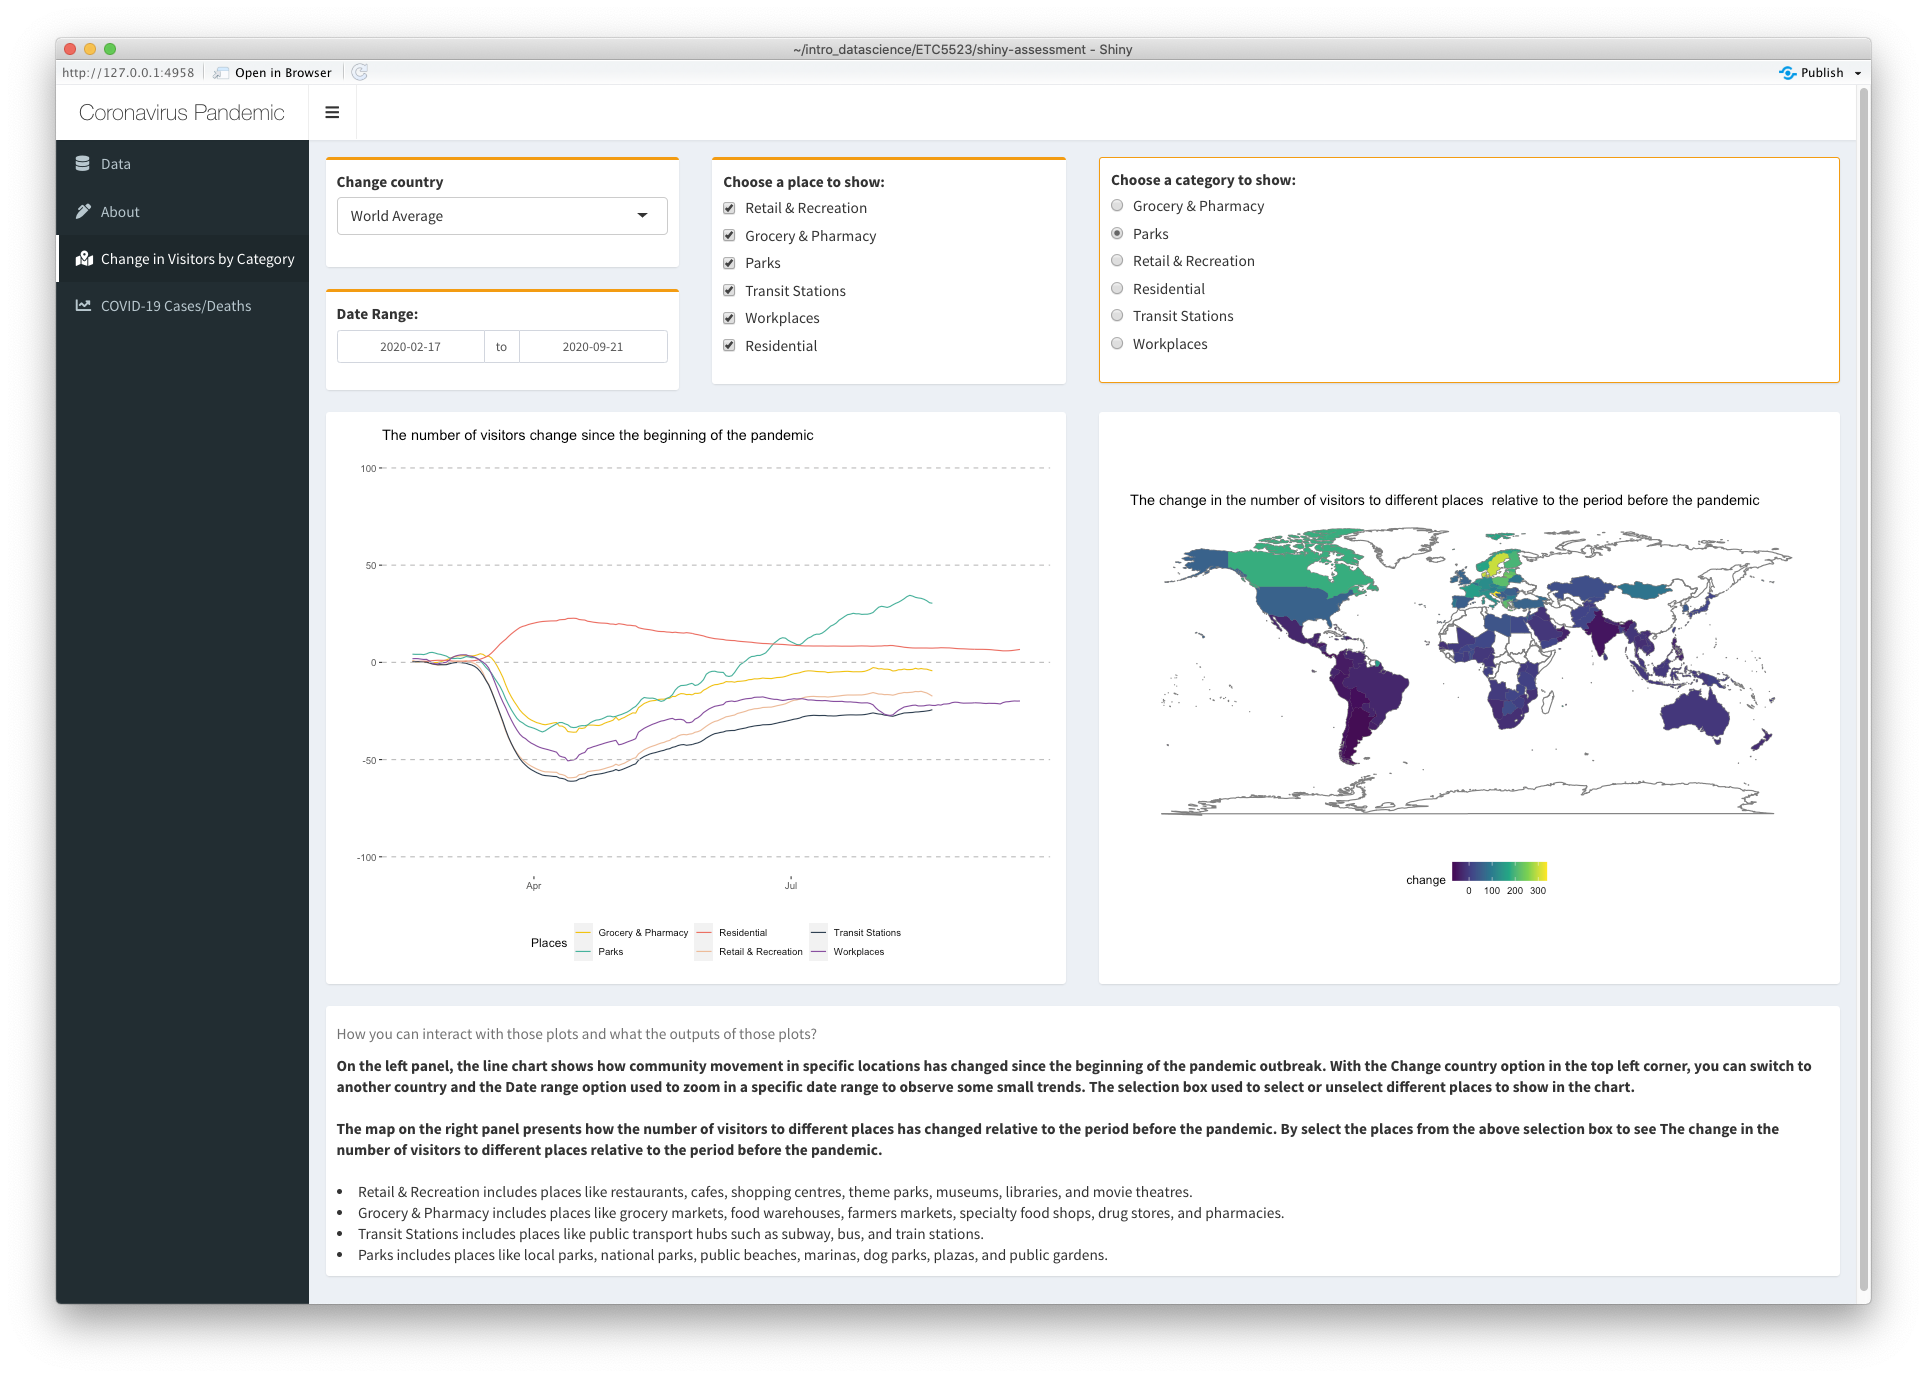Click the end date field 2020-09-21
Screen dimensions: 1927x1378
coord(593,347)
